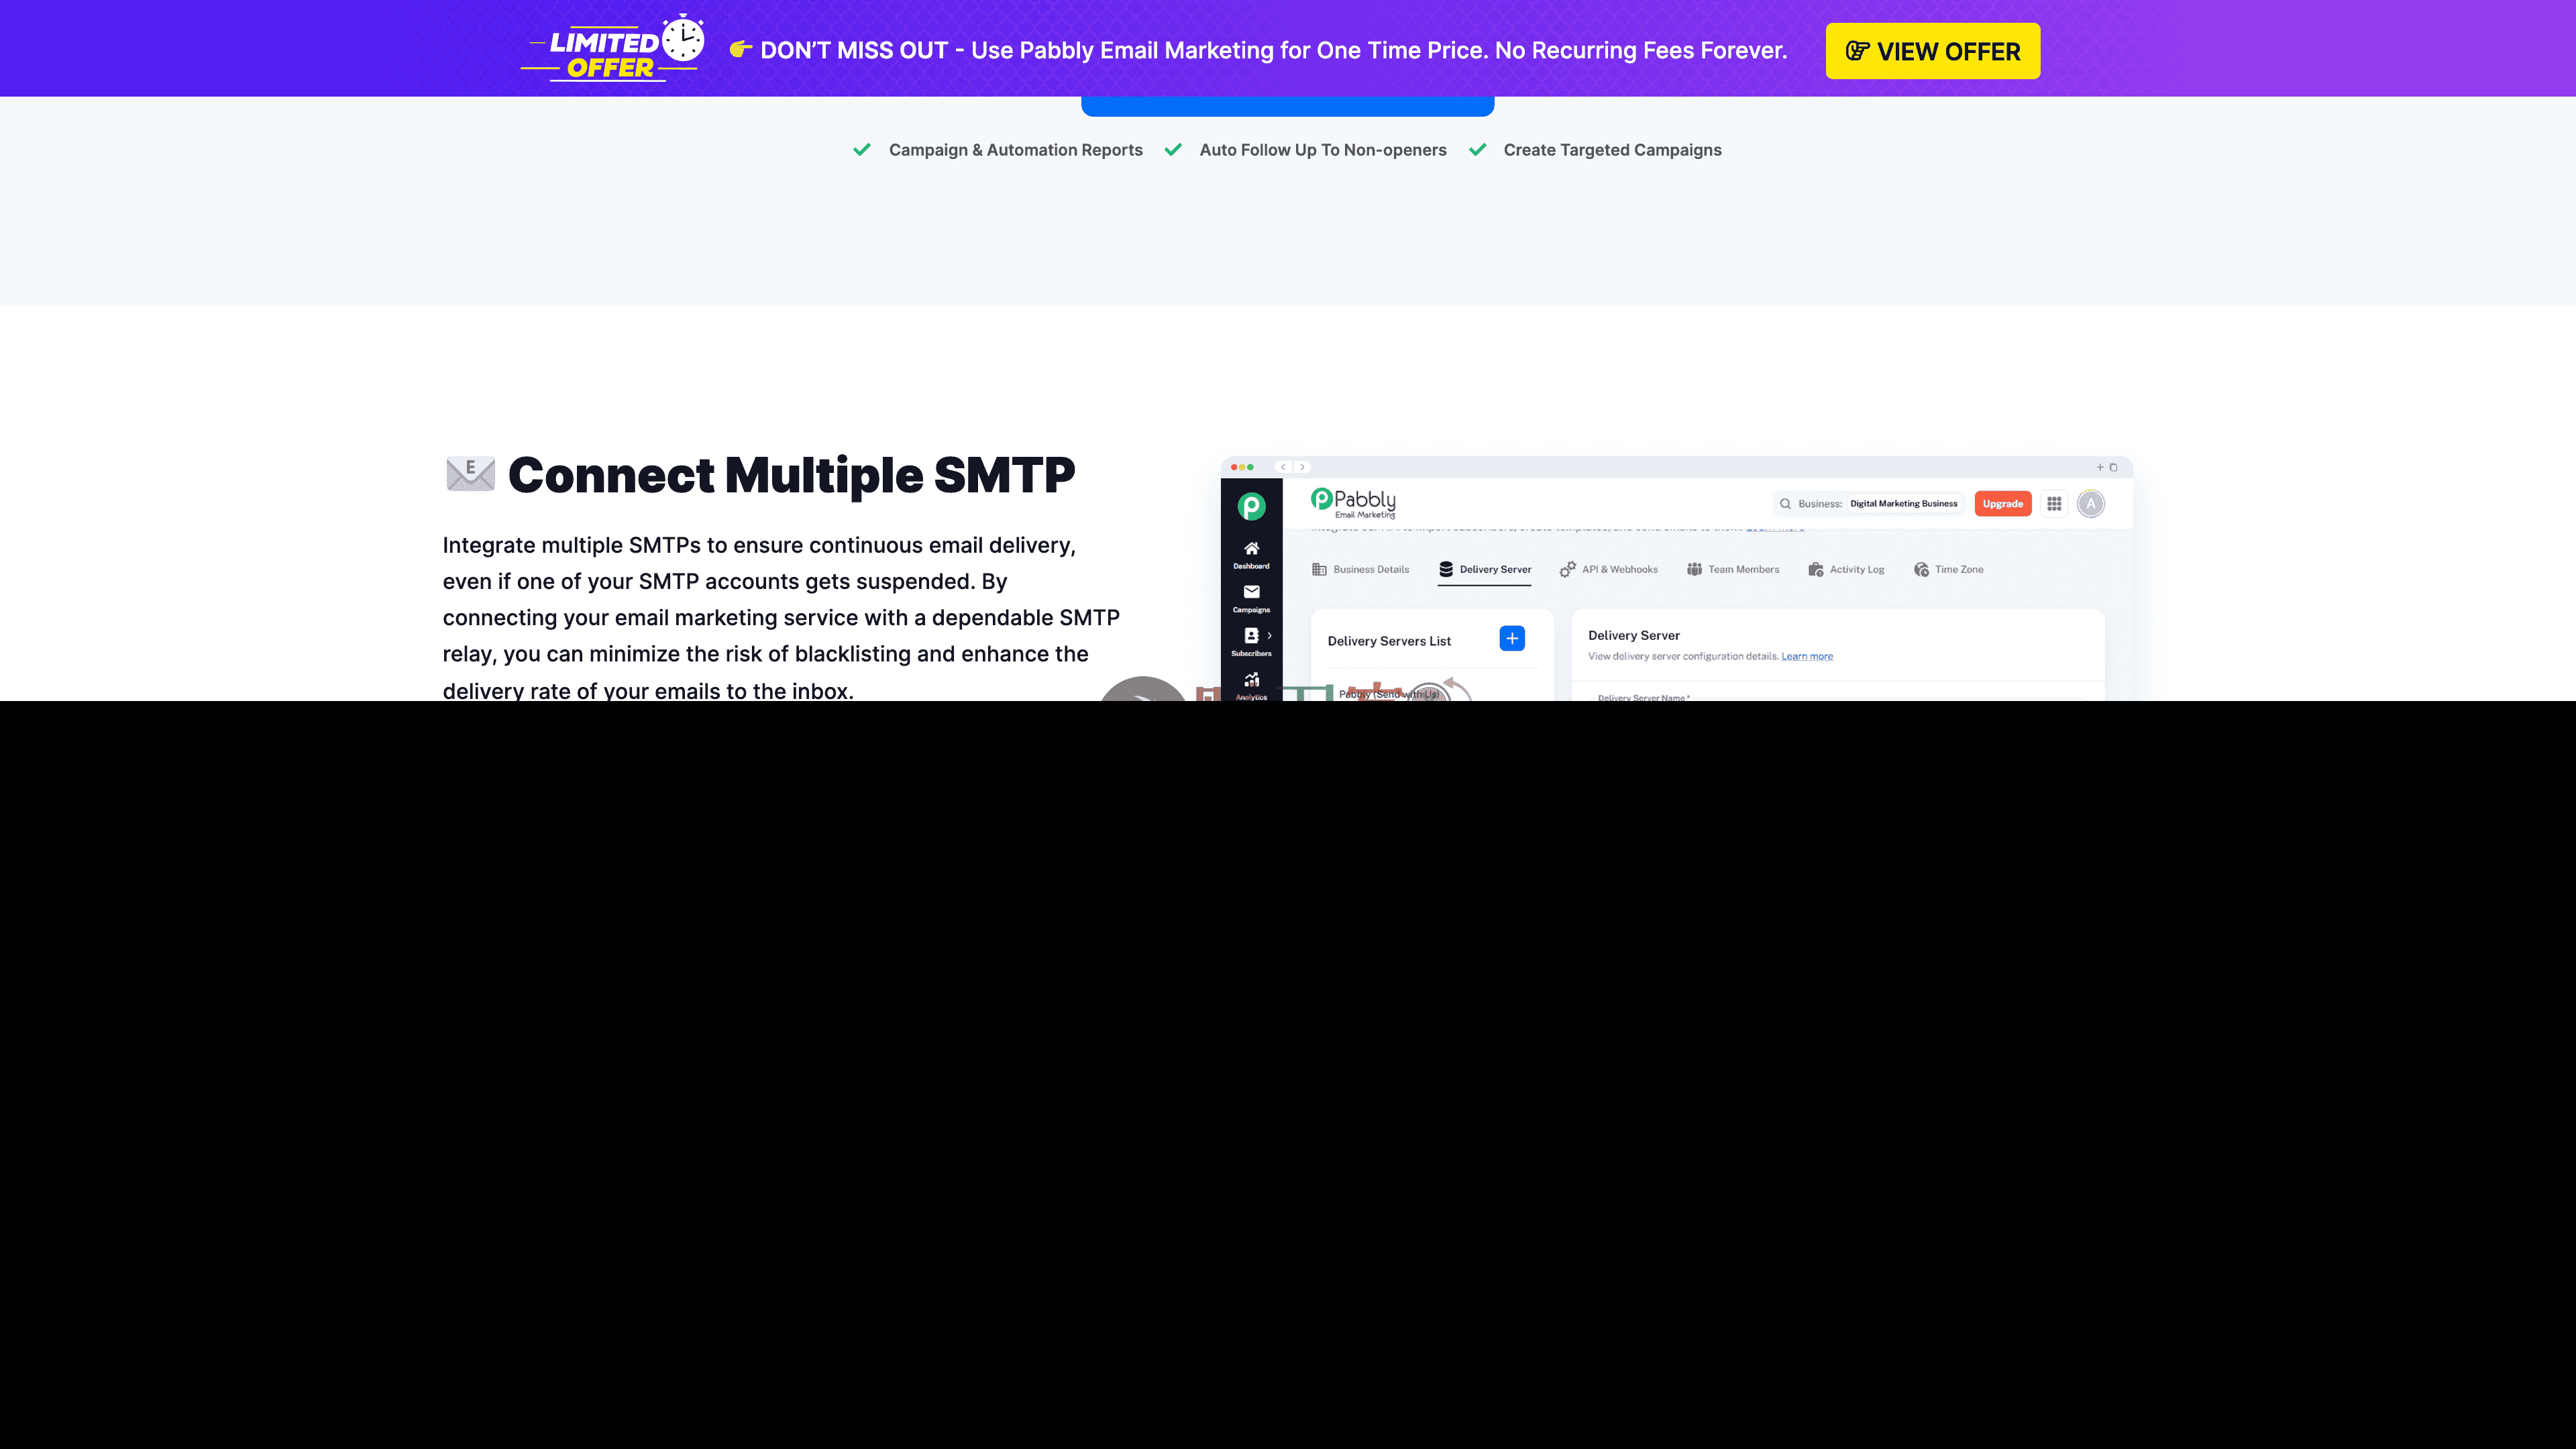2576x1449 pixels.
Task: Open the user avatar 'A' menu
Action: click(x=2090, y=504)
